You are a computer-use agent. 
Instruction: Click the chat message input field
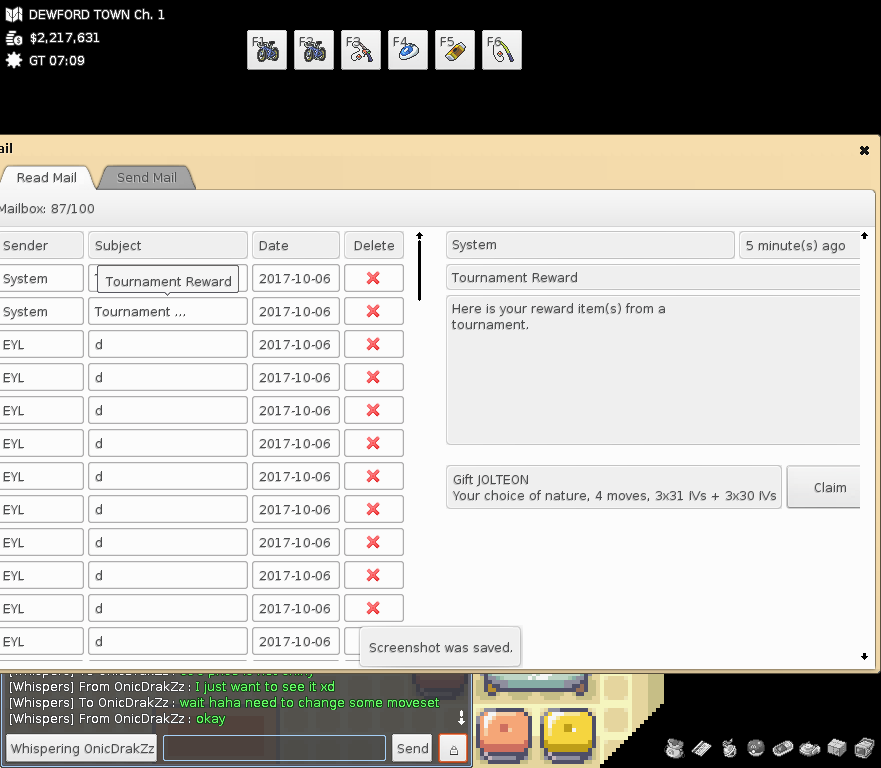pos(274,748)
